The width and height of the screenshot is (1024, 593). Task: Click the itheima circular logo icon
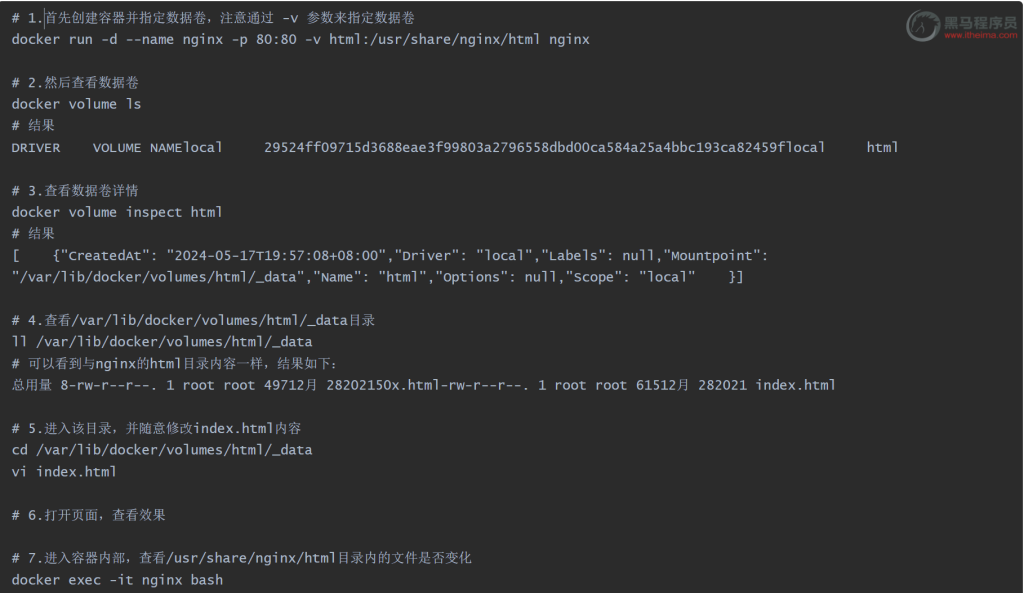(x=922, y=25)
